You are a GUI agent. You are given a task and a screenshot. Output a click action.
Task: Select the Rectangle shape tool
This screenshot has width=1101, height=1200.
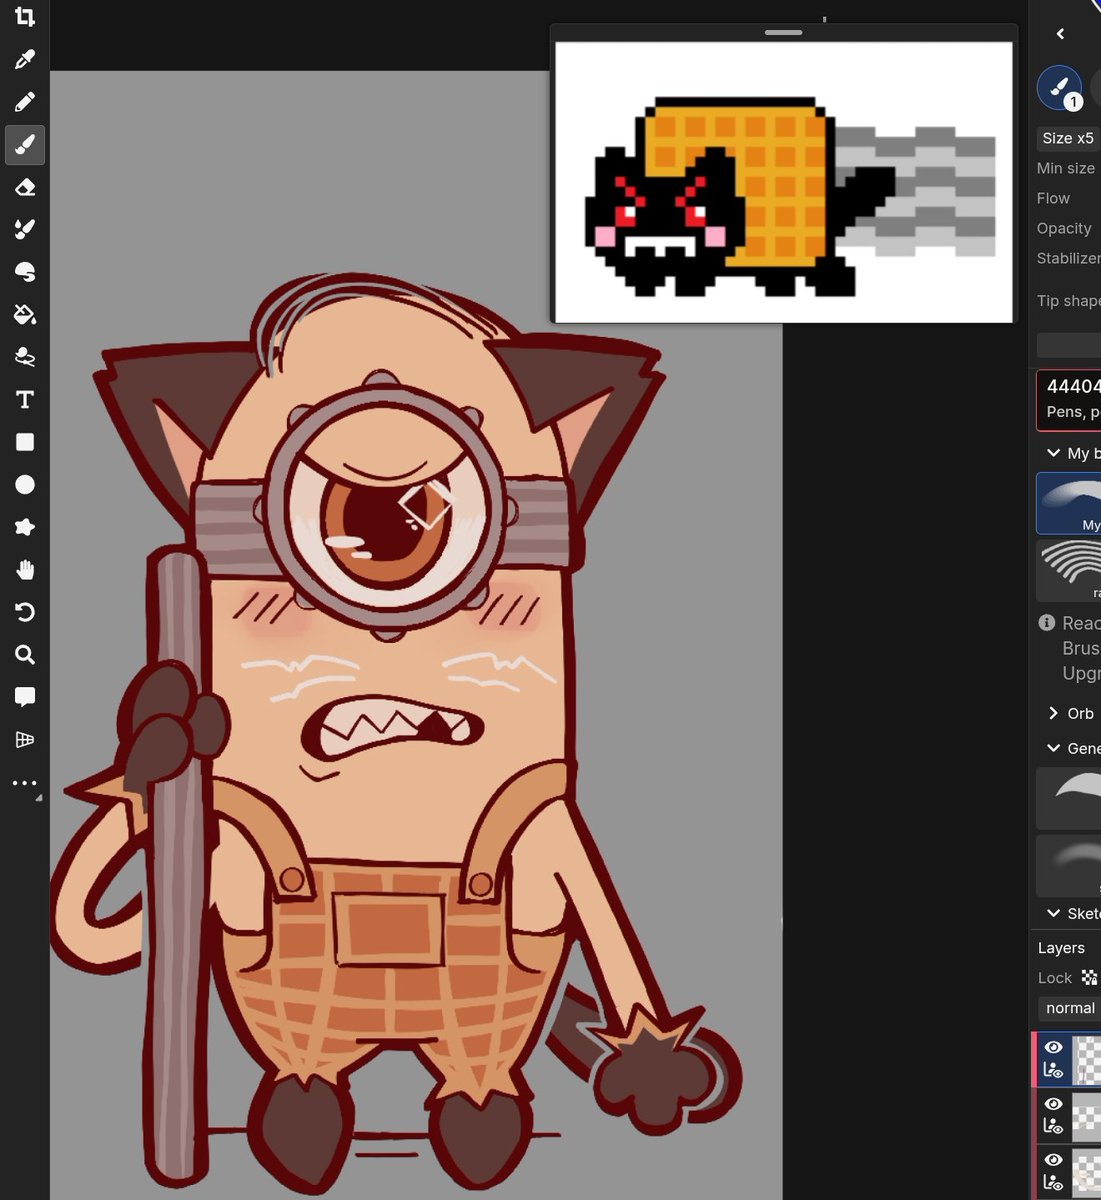(x=25, y=442)
